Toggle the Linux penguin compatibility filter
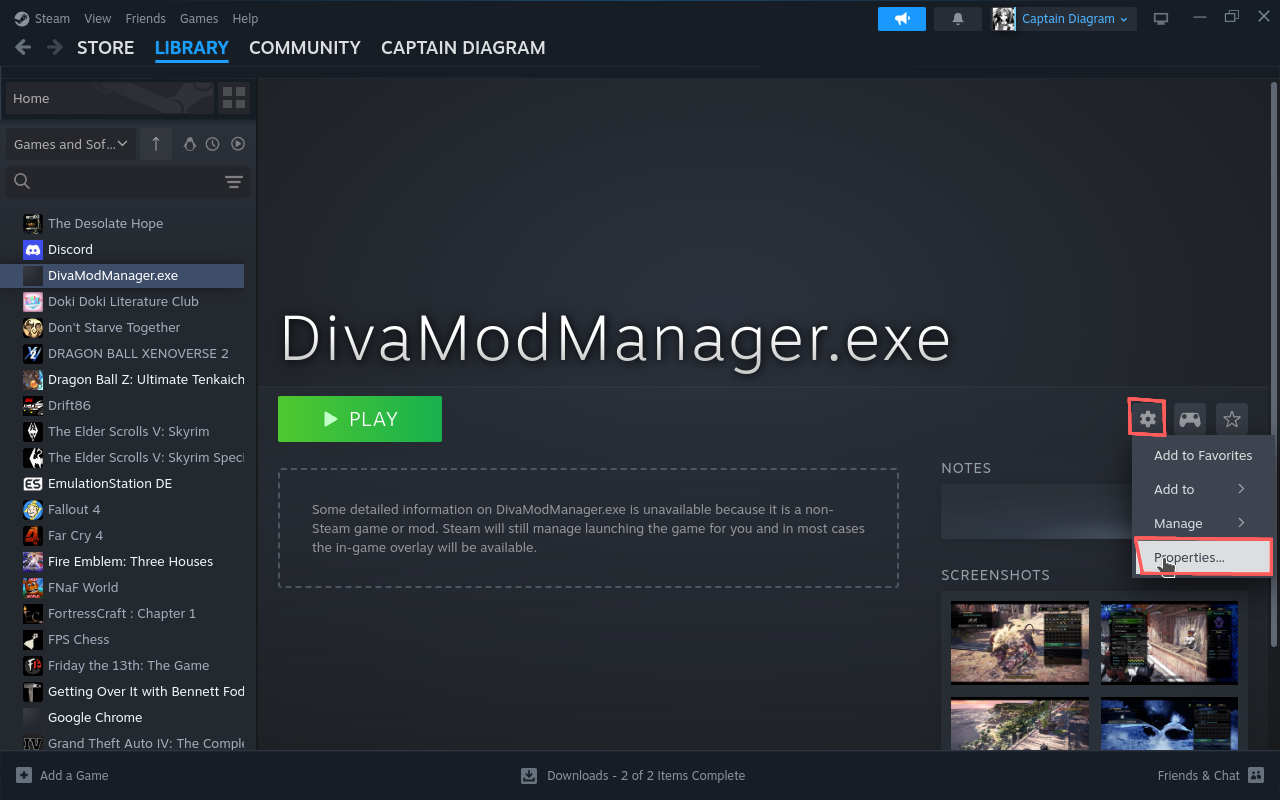Image resolution: width=1280 pixels, height=800 pixels. (x=190, y=144)
